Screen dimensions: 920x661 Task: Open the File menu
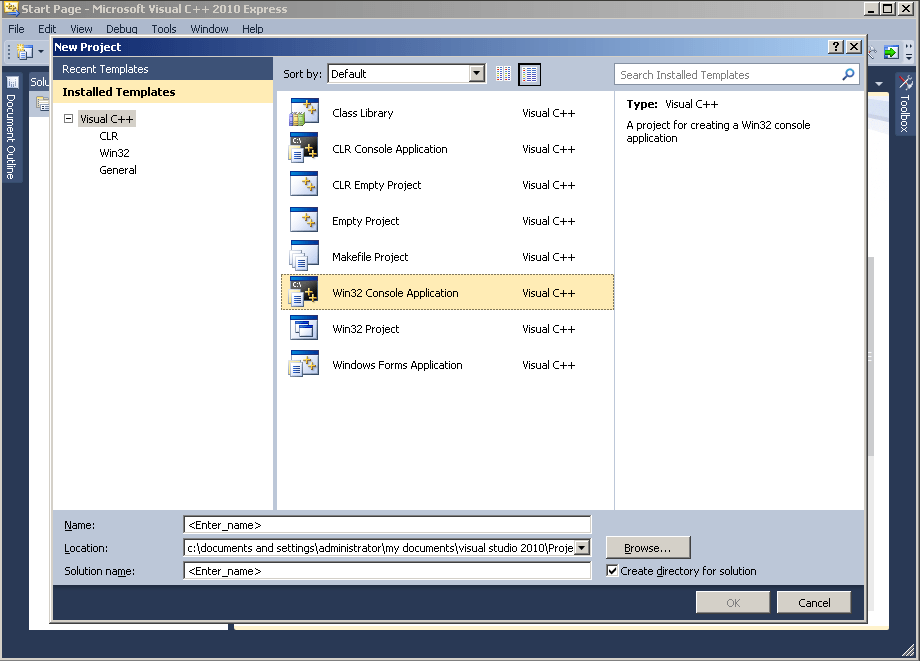coord(16,29)
